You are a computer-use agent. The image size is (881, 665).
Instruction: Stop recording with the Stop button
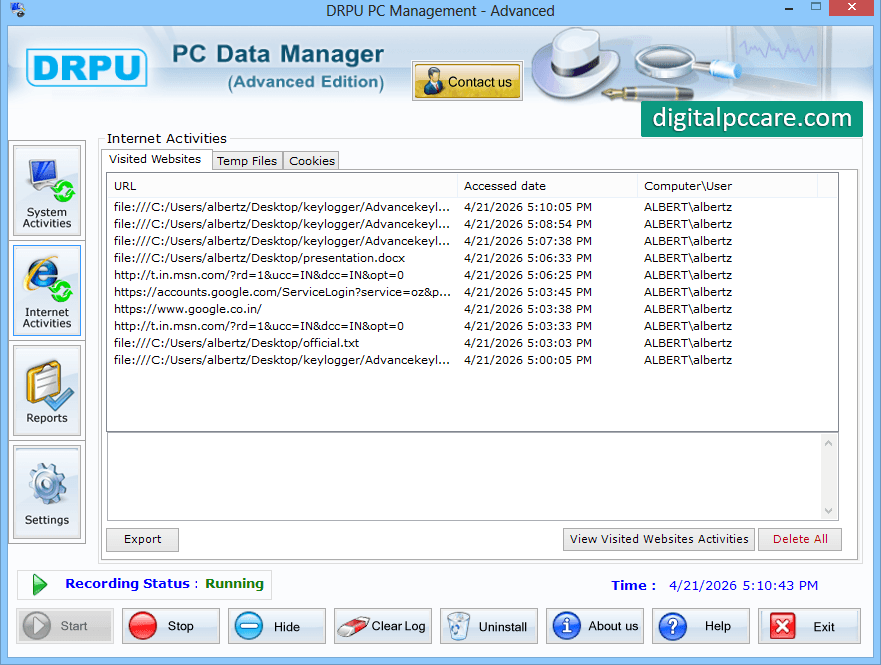(x=171, y=626)
